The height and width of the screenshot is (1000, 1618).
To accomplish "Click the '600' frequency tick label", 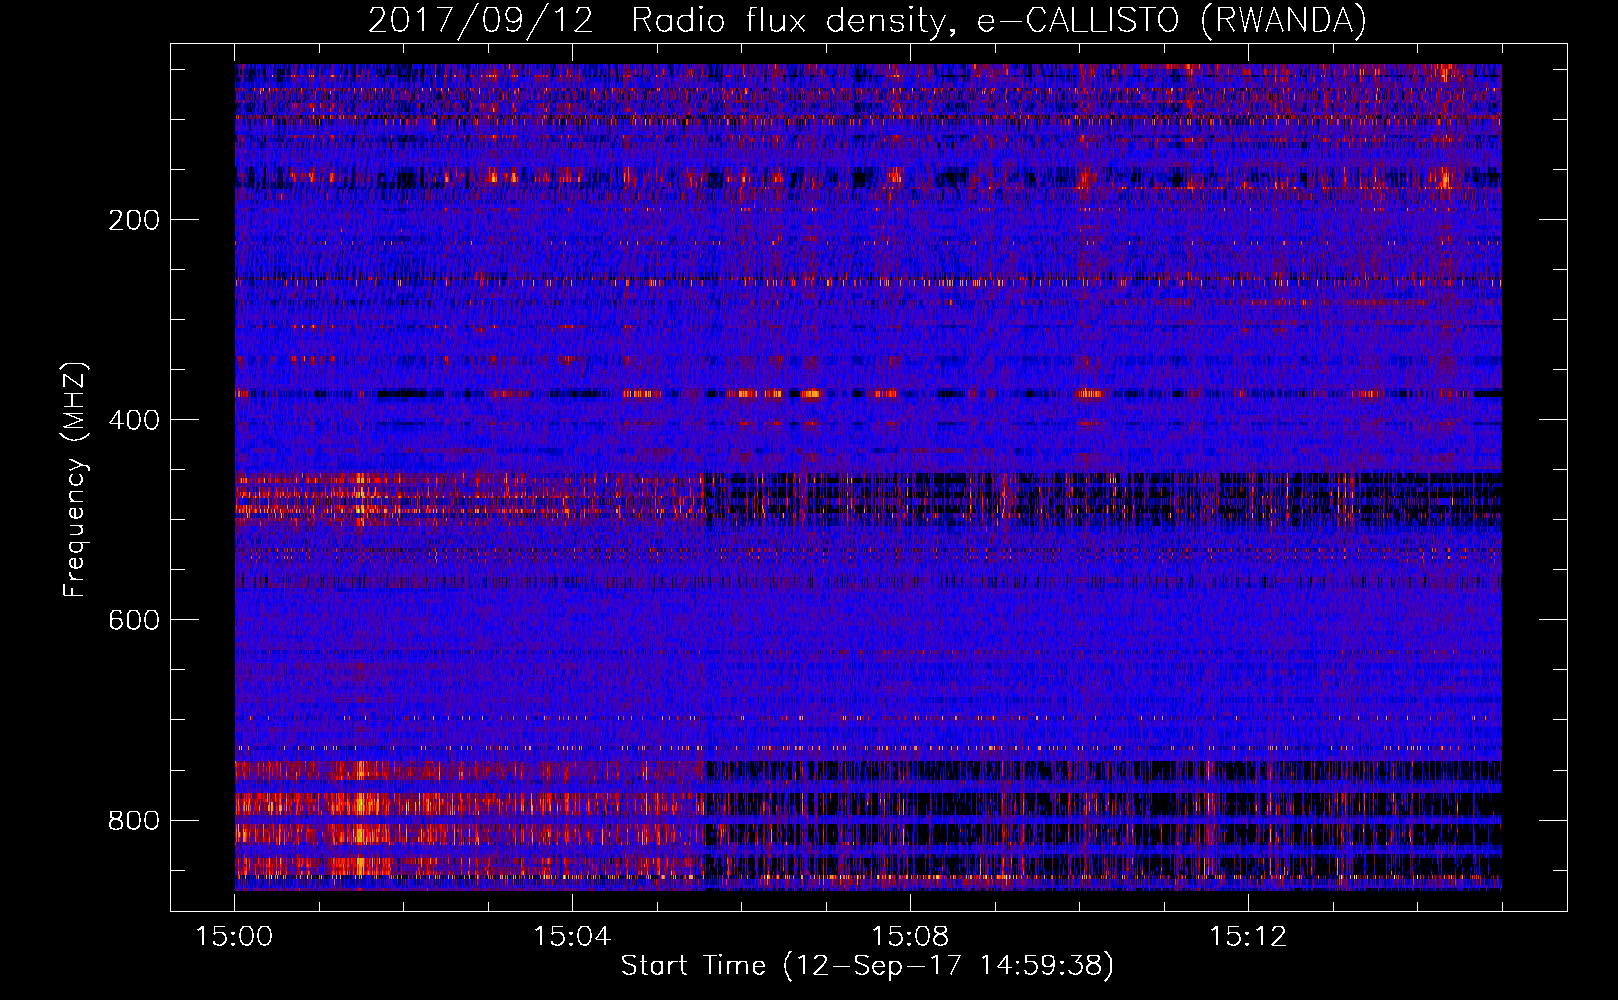I will point(134,620).
